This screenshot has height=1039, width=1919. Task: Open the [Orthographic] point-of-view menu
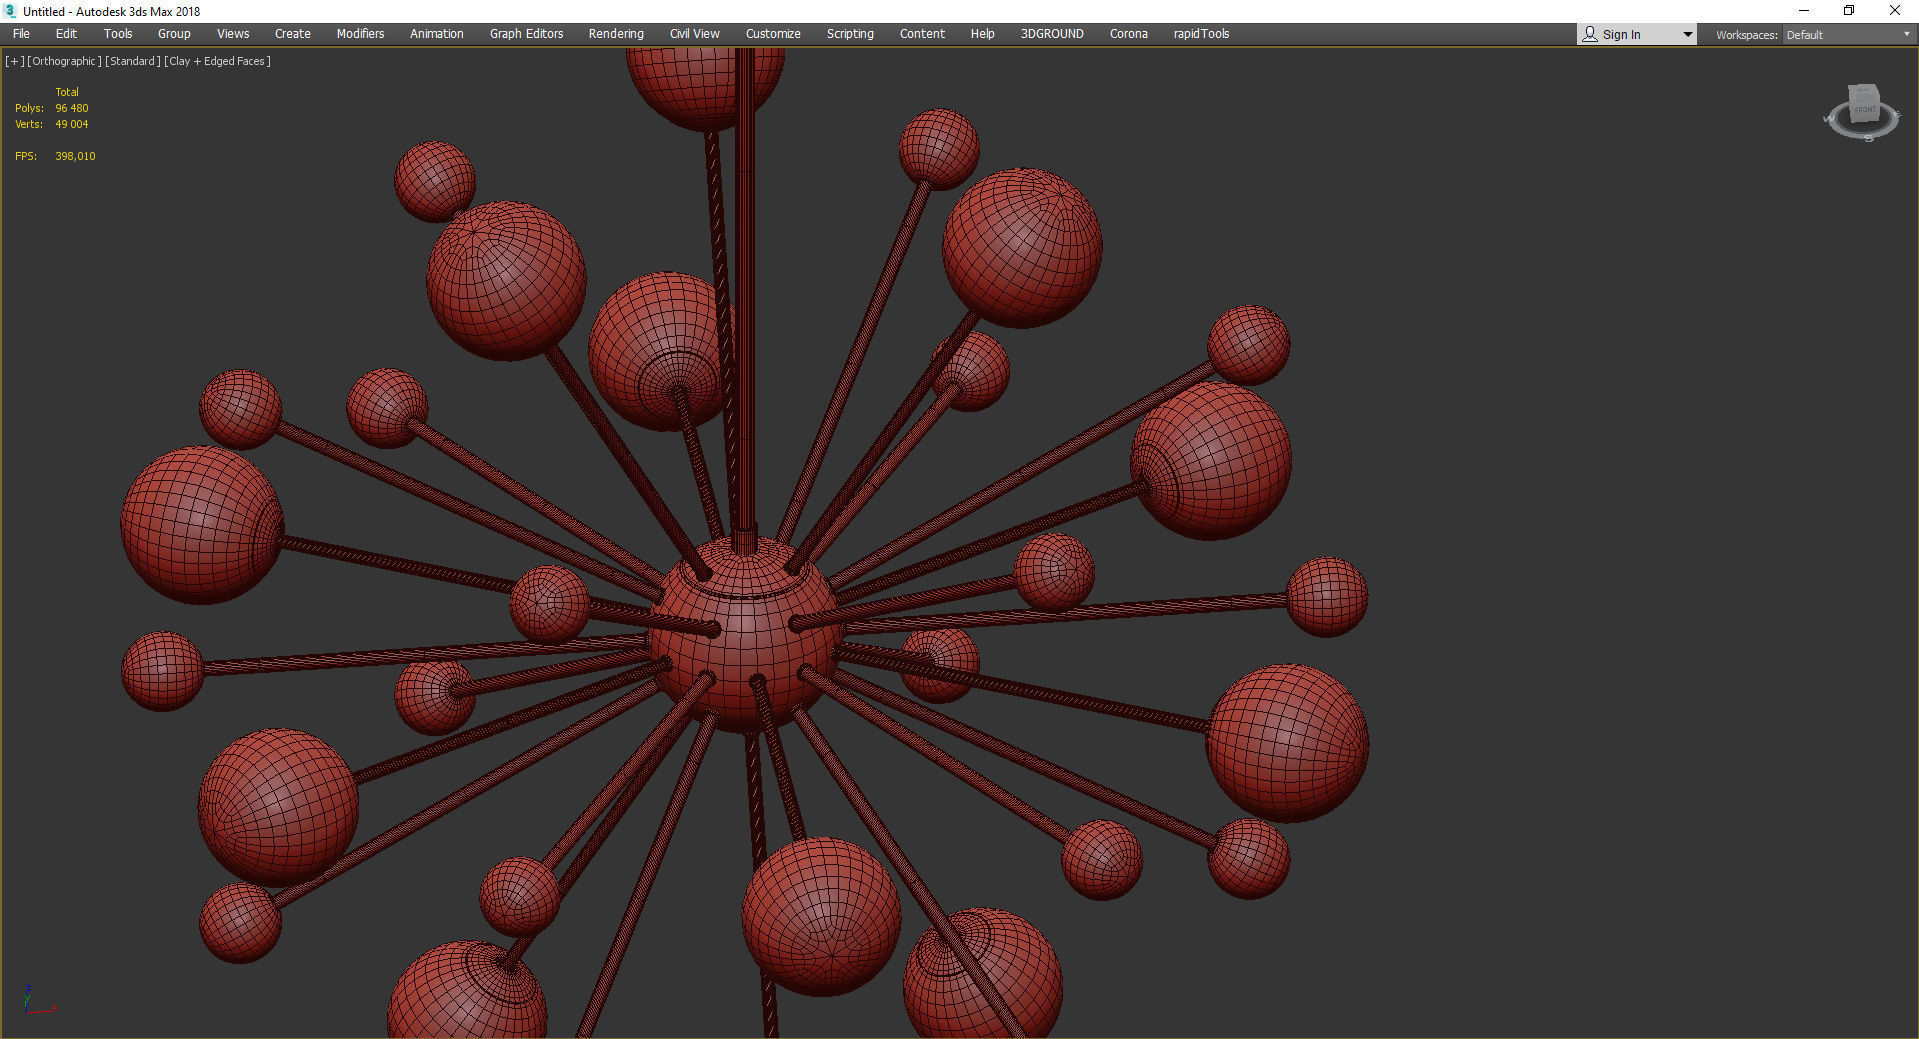point(64,61)
